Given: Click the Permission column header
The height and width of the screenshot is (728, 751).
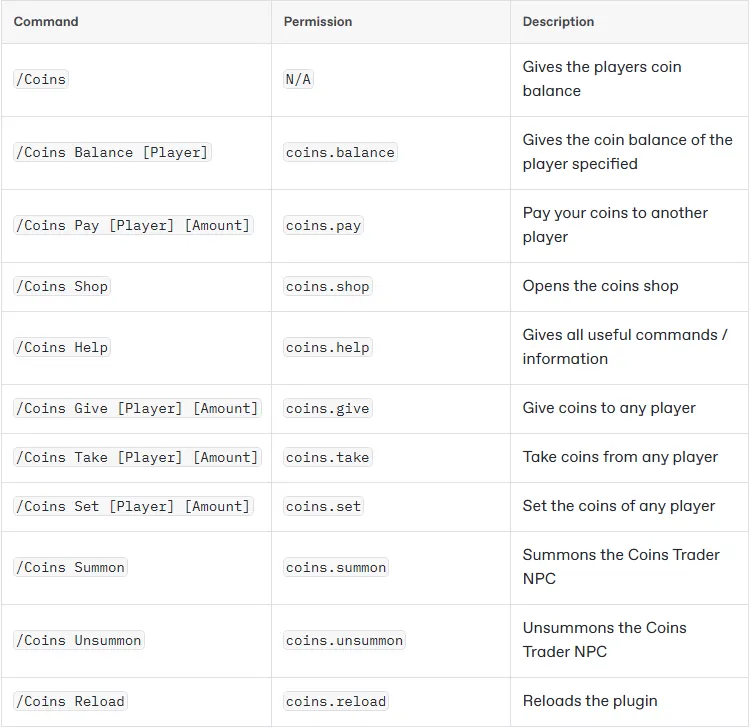Looking at the screenshot, I should pos(317,21).
